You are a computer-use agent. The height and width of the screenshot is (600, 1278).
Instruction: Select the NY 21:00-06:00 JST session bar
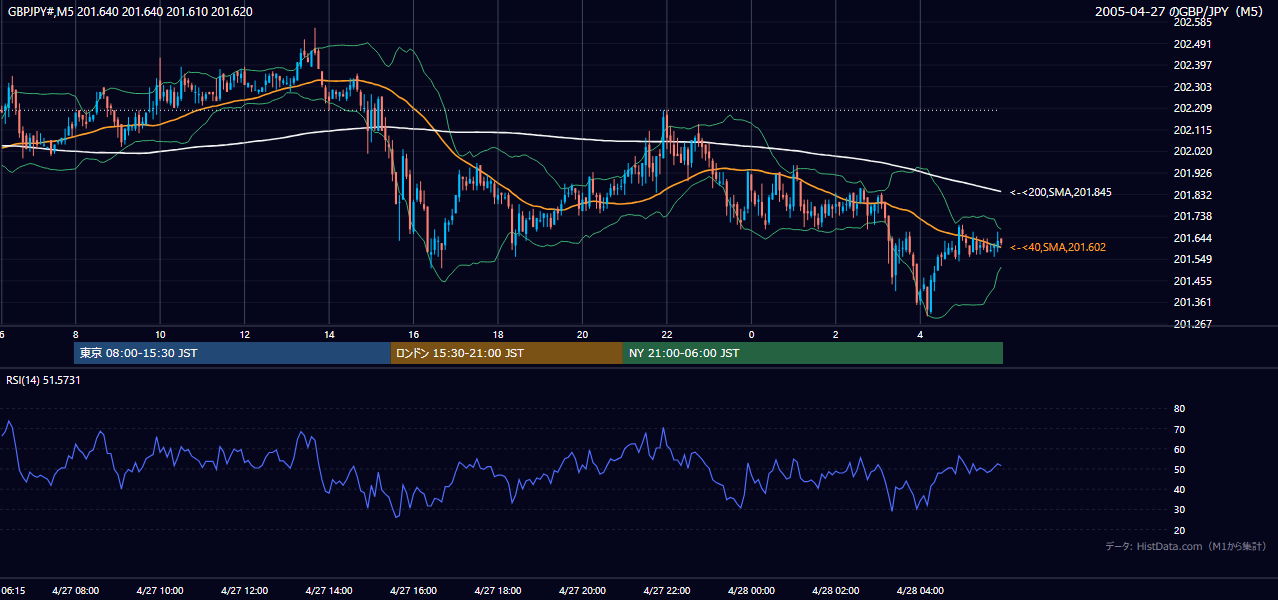click(x=813, y=353)
